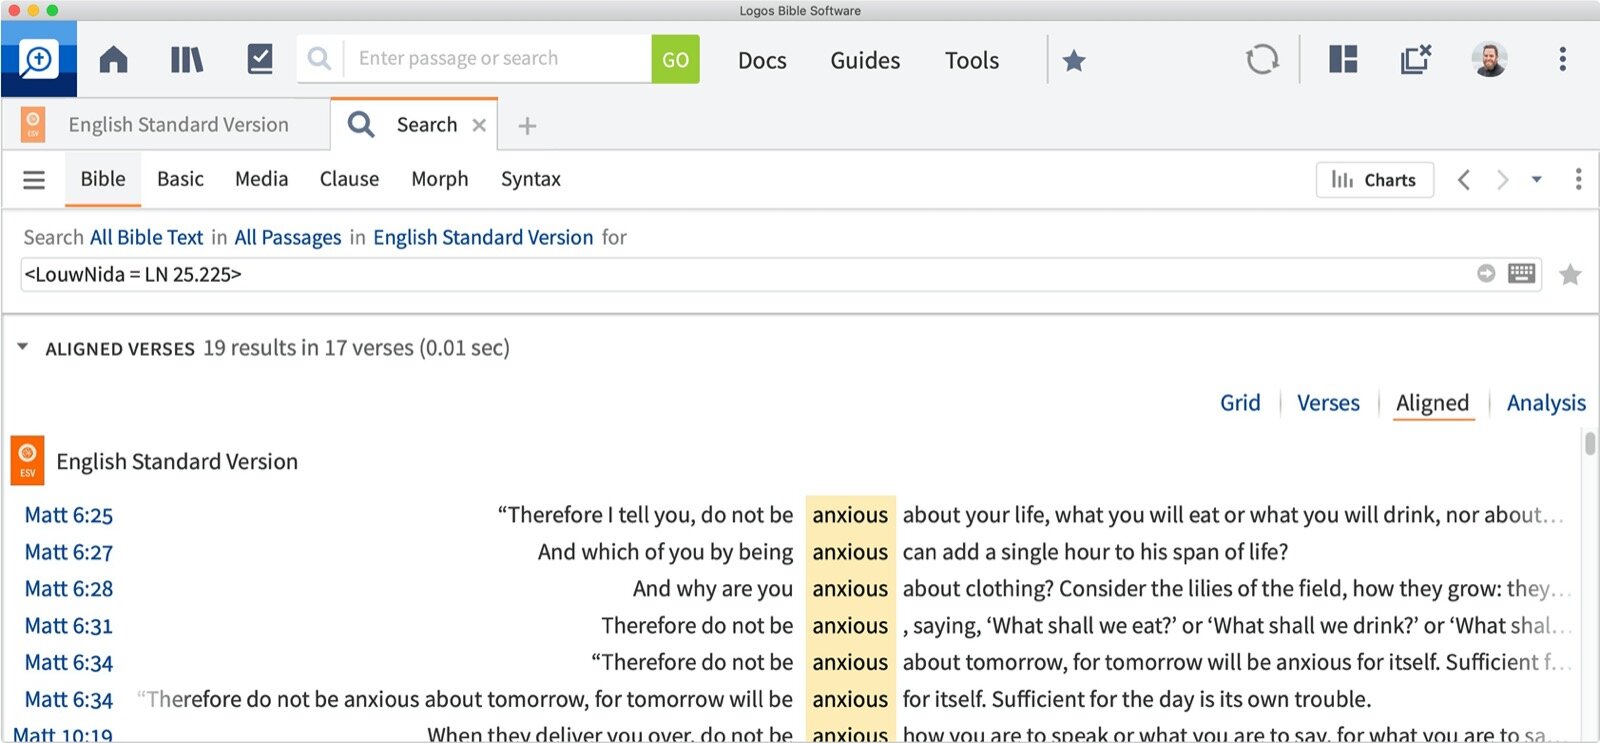Click the ESV icon beside results heading

27,460
